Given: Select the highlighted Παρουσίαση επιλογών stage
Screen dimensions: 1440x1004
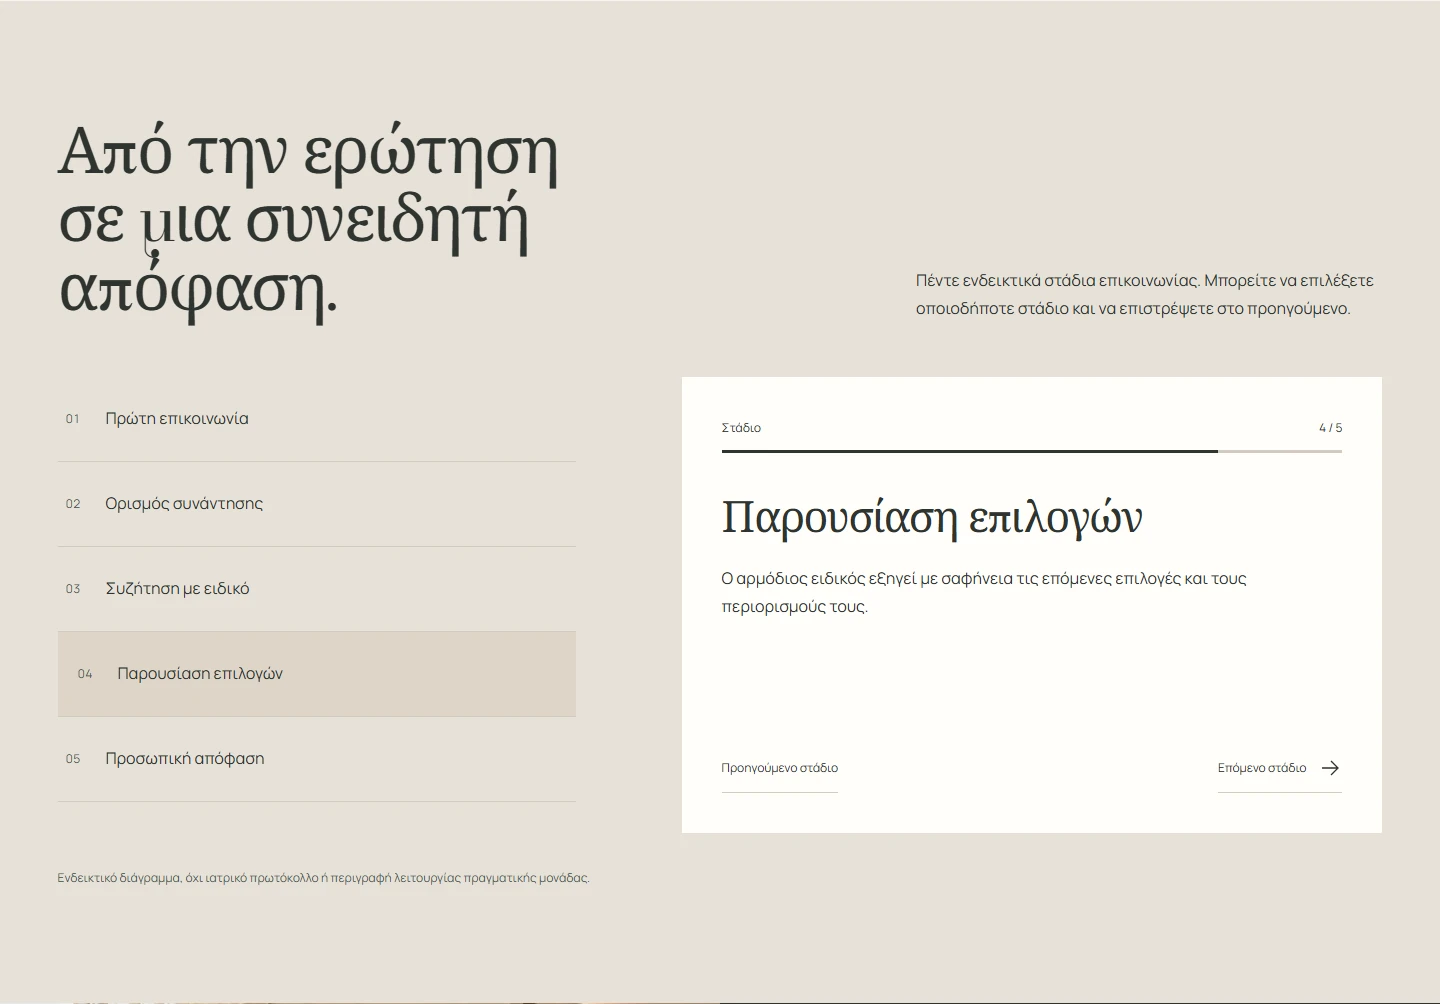Looking at the screenshot, I should tap(316, 674).
